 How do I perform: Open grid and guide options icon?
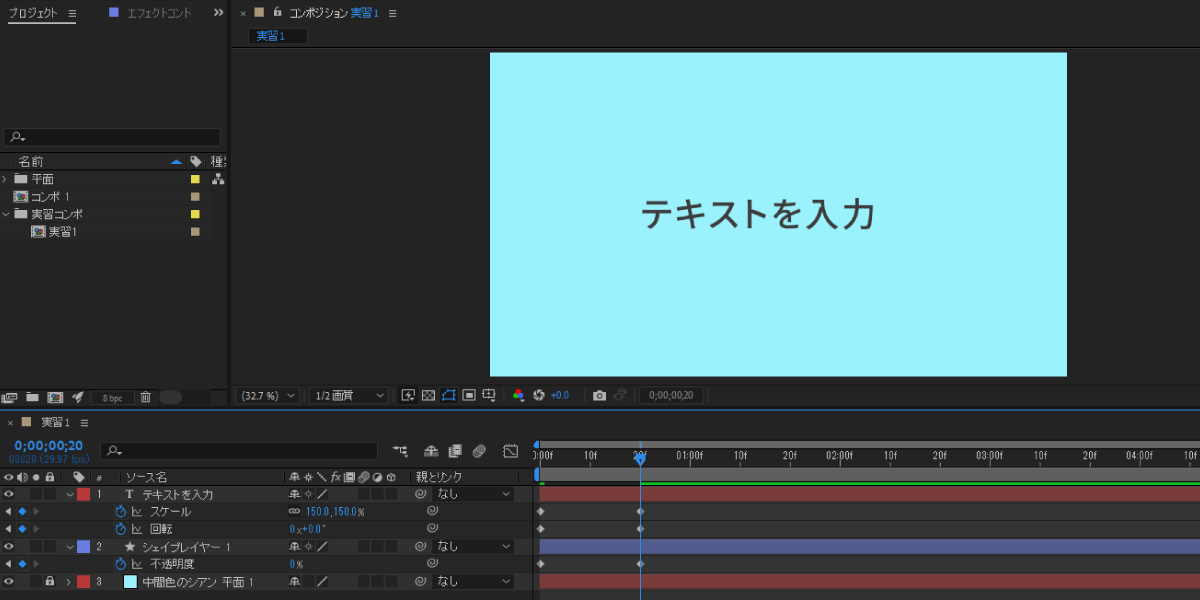tap(489, 395)
